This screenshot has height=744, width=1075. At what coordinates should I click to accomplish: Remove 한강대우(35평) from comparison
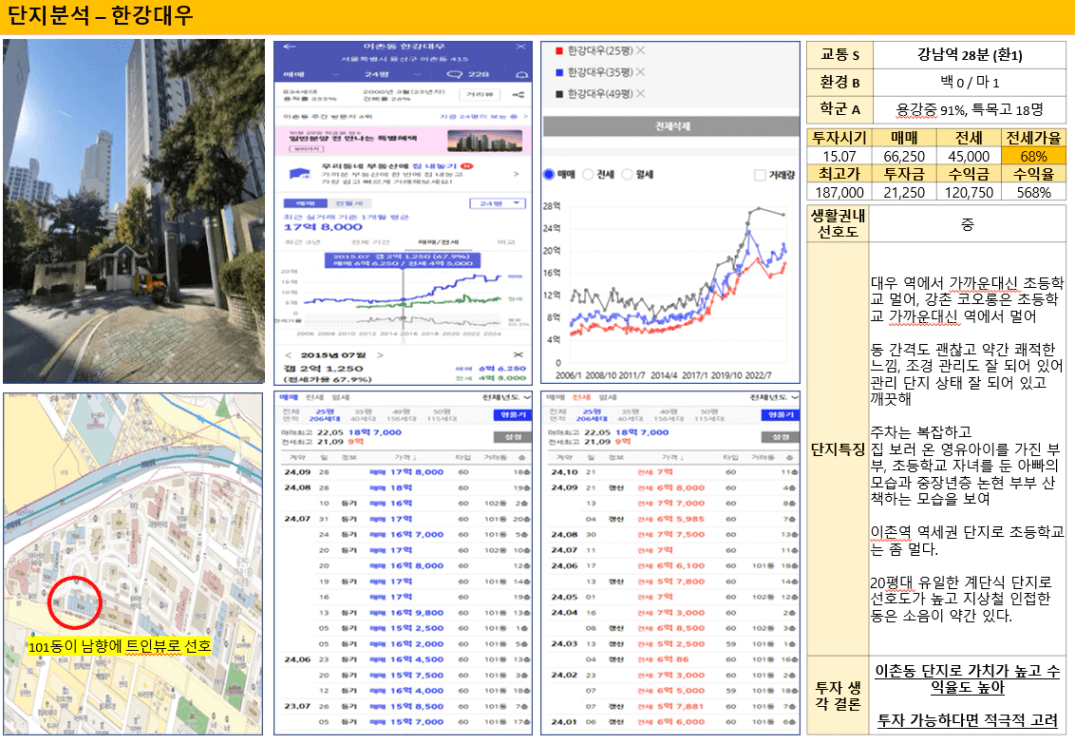(x=640, y=72)
